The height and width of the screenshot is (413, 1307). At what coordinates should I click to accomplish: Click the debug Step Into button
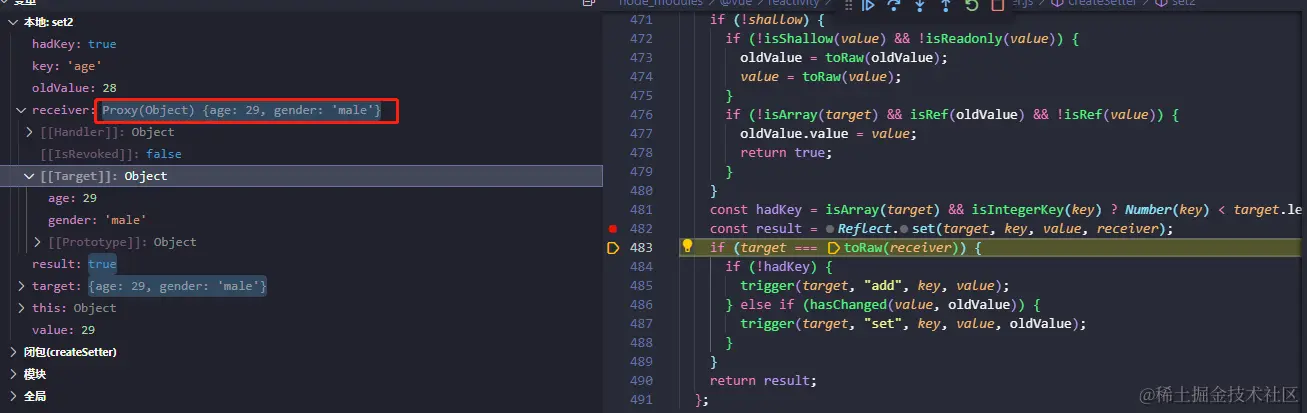click(x=920, y=5)
